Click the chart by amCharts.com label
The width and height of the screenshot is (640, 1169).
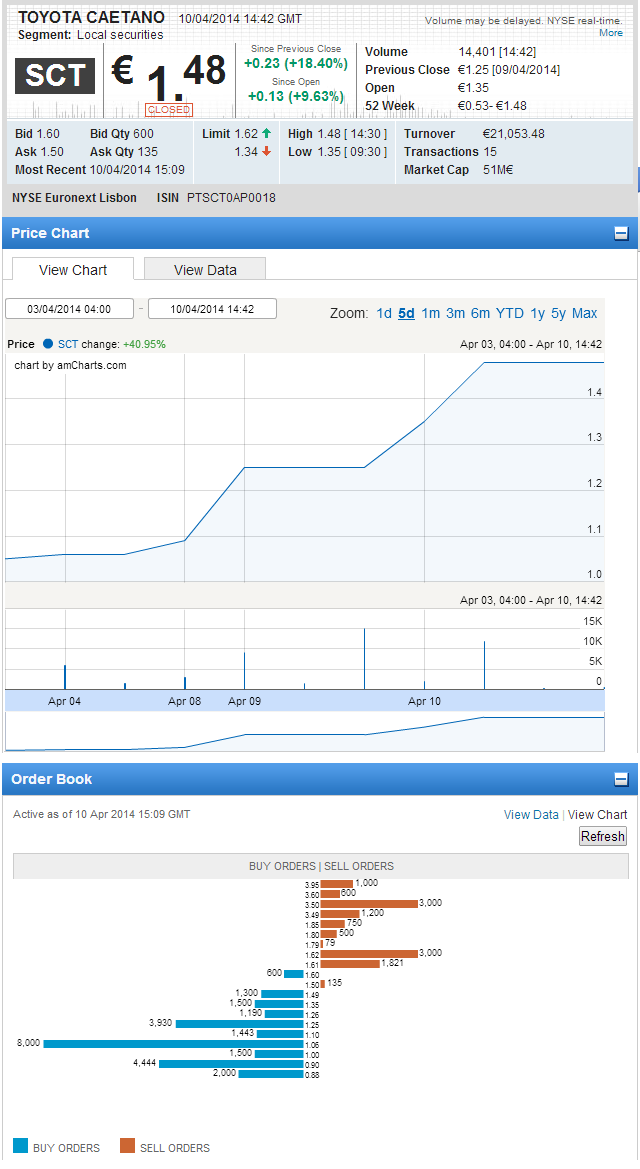[x=71, y=365]
